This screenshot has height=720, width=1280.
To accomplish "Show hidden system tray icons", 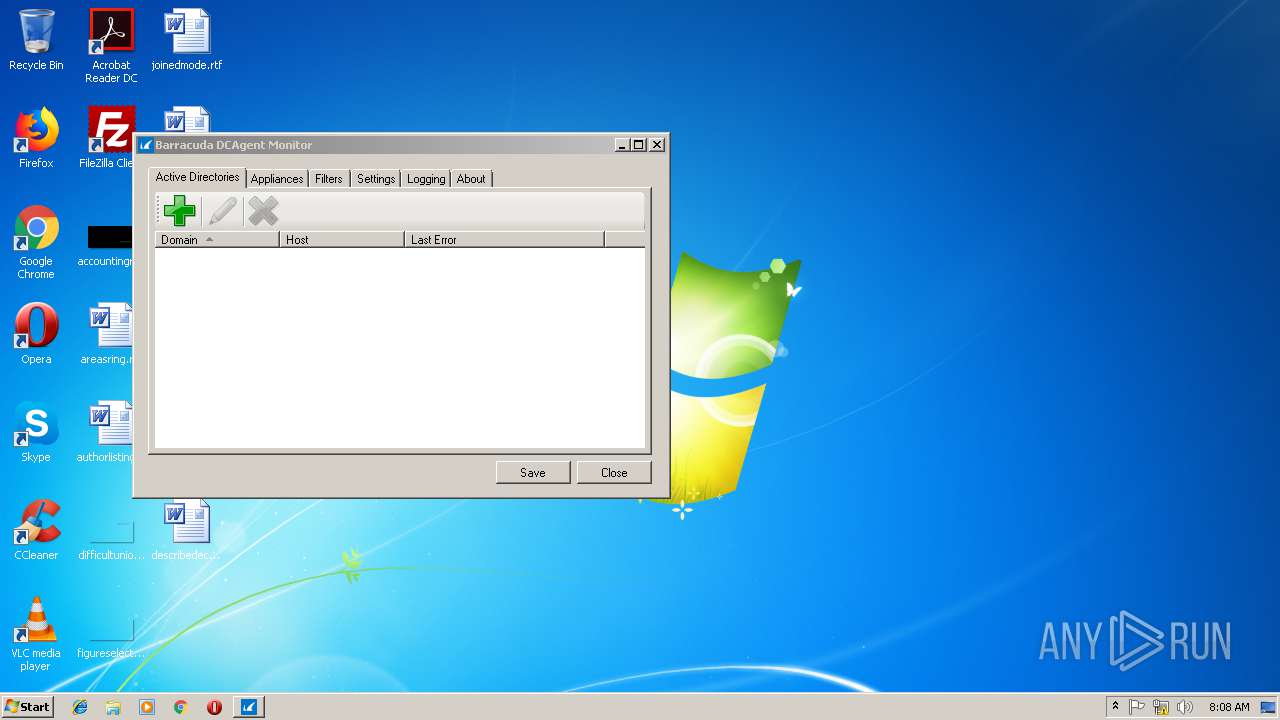I will pos(1115,707).
